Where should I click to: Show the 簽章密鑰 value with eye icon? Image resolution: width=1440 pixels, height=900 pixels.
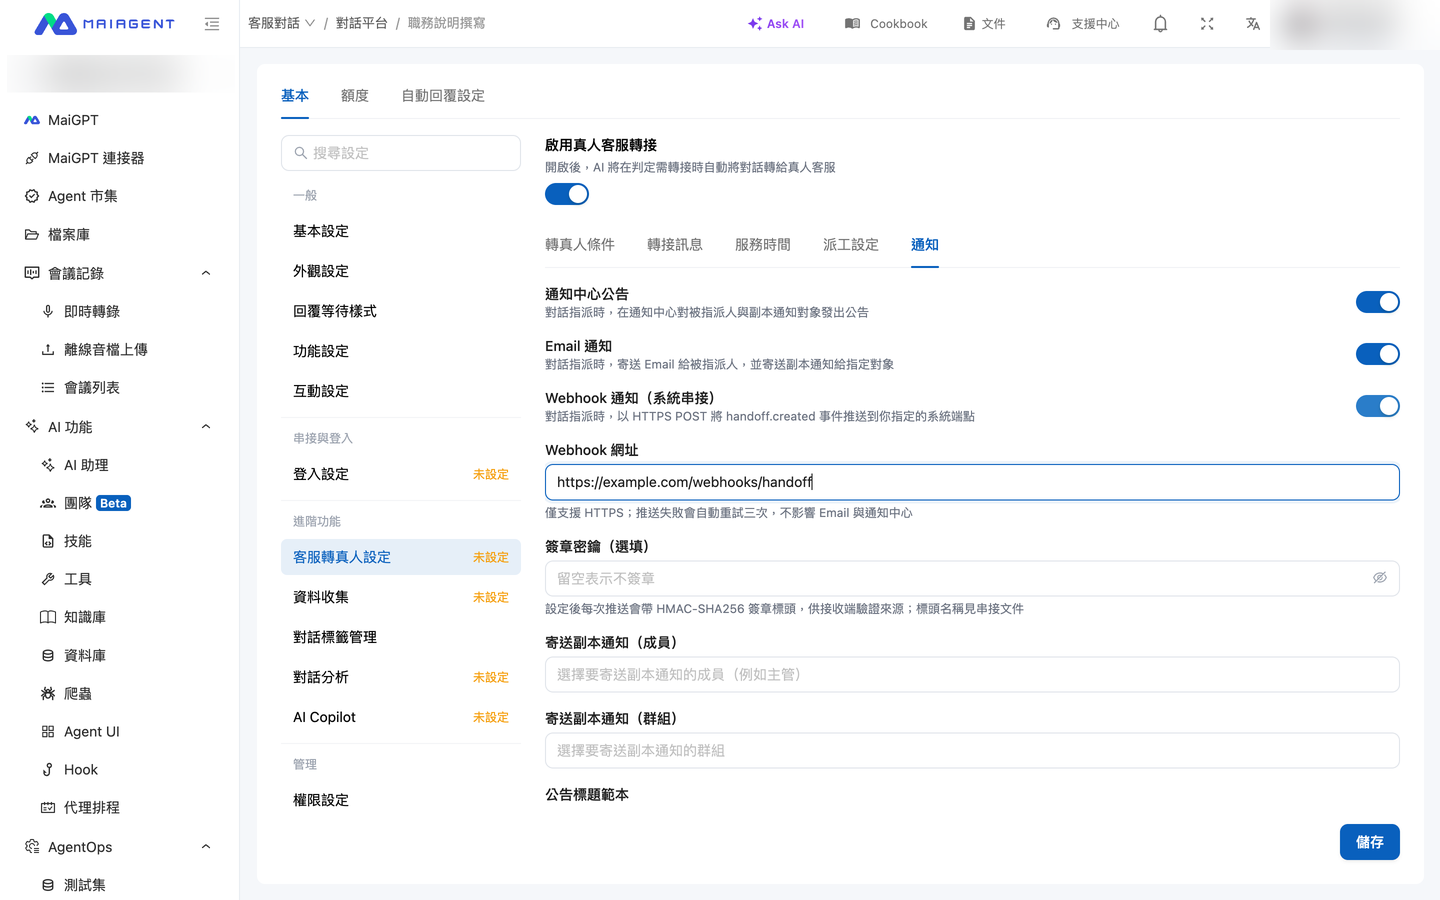tap(1380, 578)
